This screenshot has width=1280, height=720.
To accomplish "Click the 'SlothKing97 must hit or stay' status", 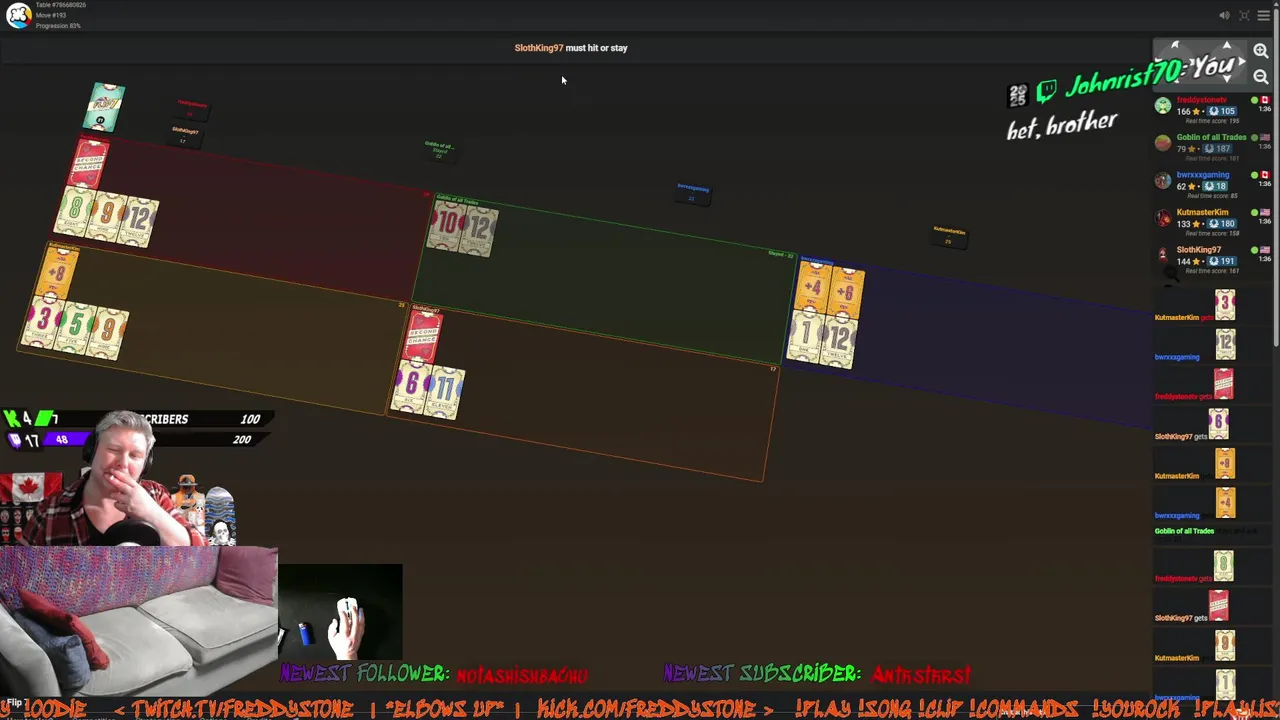I will 571,48.
